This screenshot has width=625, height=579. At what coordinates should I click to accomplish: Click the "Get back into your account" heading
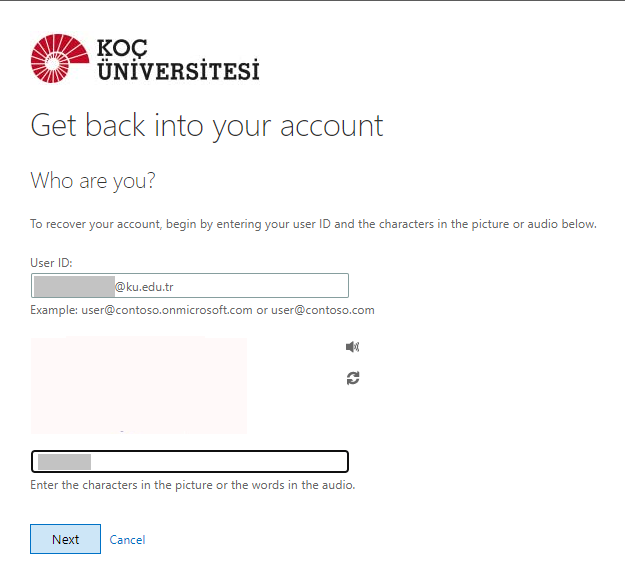[x=207, y=126]
